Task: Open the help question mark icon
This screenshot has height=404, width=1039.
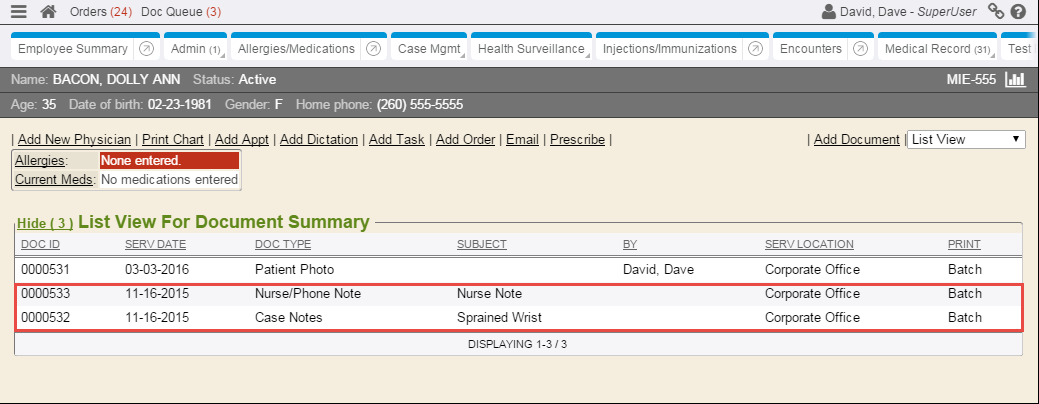Action: point(1018,12)
